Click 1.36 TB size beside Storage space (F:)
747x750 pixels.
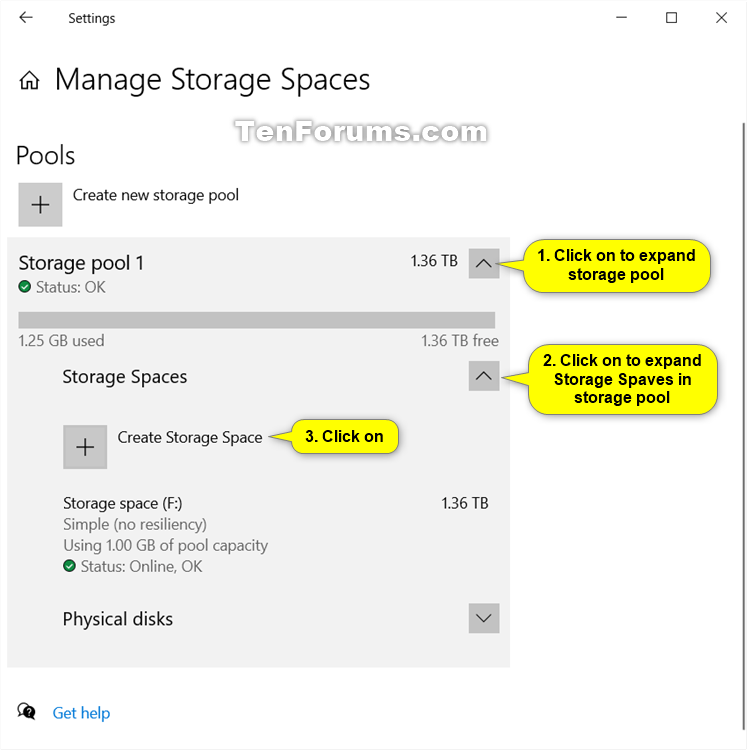pyautogui.click(x=464, y=503)
